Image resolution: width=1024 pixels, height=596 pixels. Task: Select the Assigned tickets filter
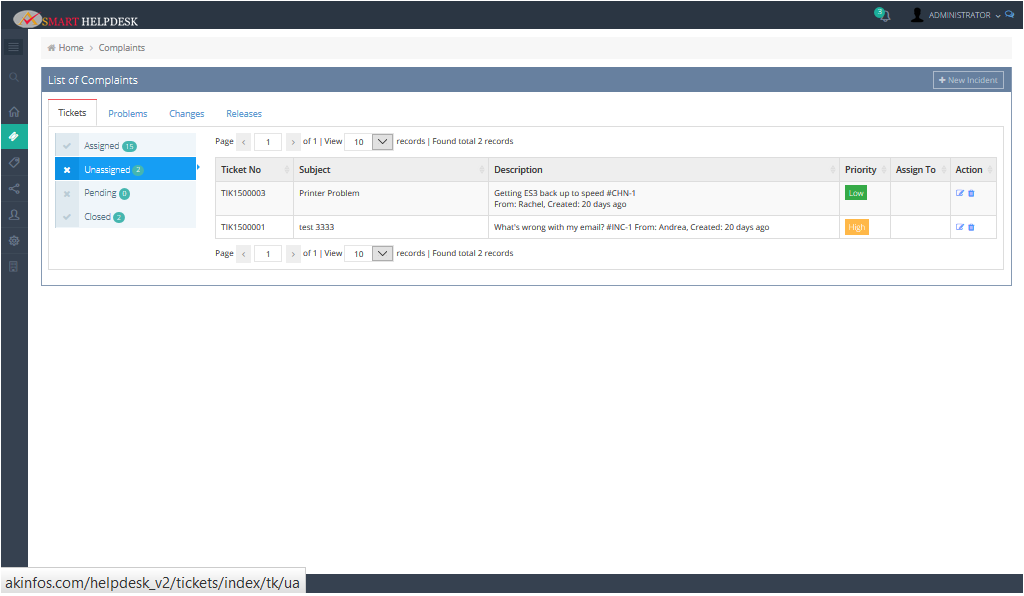coord(101,146)
